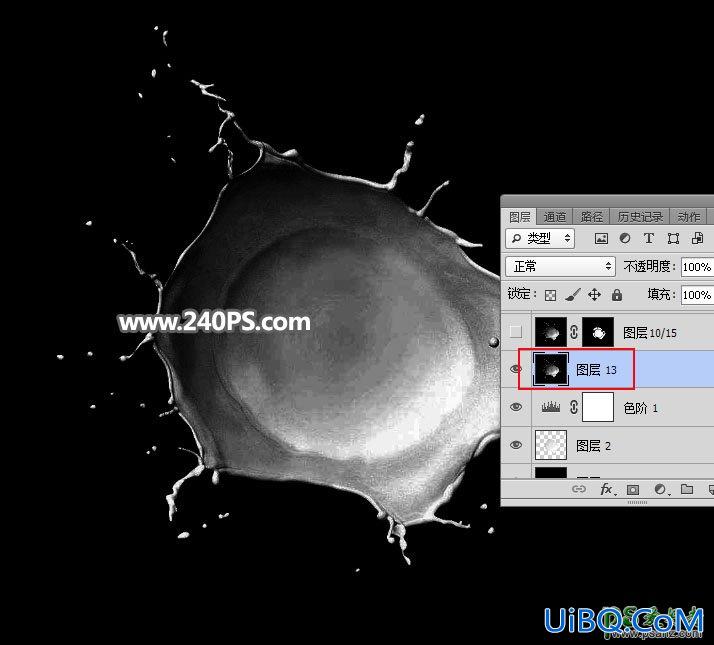714x645 pixels.
Task: Select the 色阶 1 layer name
Action: tap(640, 408)
